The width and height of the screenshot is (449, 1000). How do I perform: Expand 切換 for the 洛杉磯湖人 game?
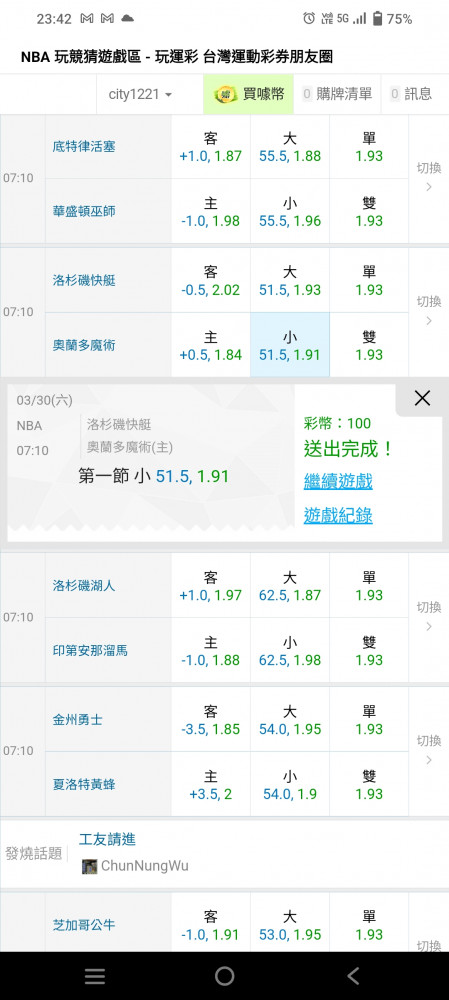(x=429, y=617)
